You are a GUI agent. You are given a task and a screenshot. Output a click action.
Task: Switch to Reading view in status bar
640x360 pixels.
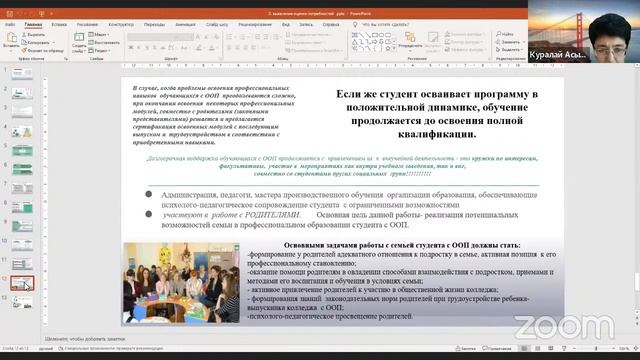[x=551, y=349]
